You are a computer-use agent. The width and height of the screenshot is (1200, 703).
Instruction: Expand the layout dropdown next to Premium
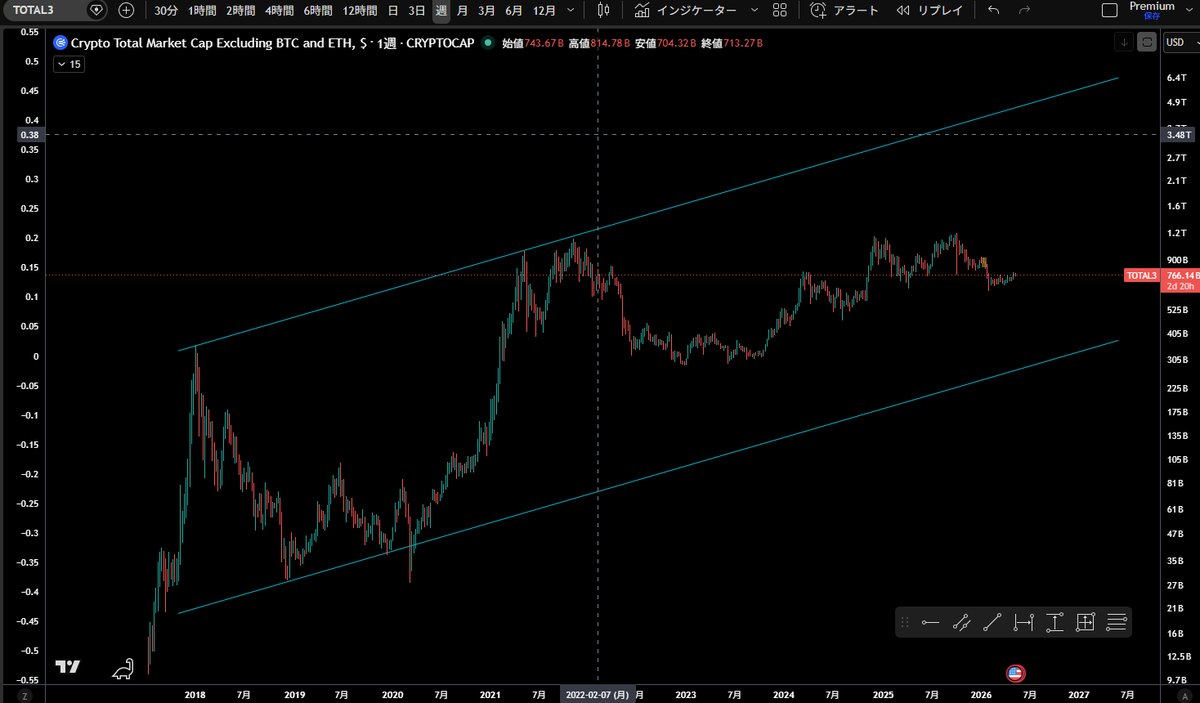pyautogui.click(x=1188, y=10)
